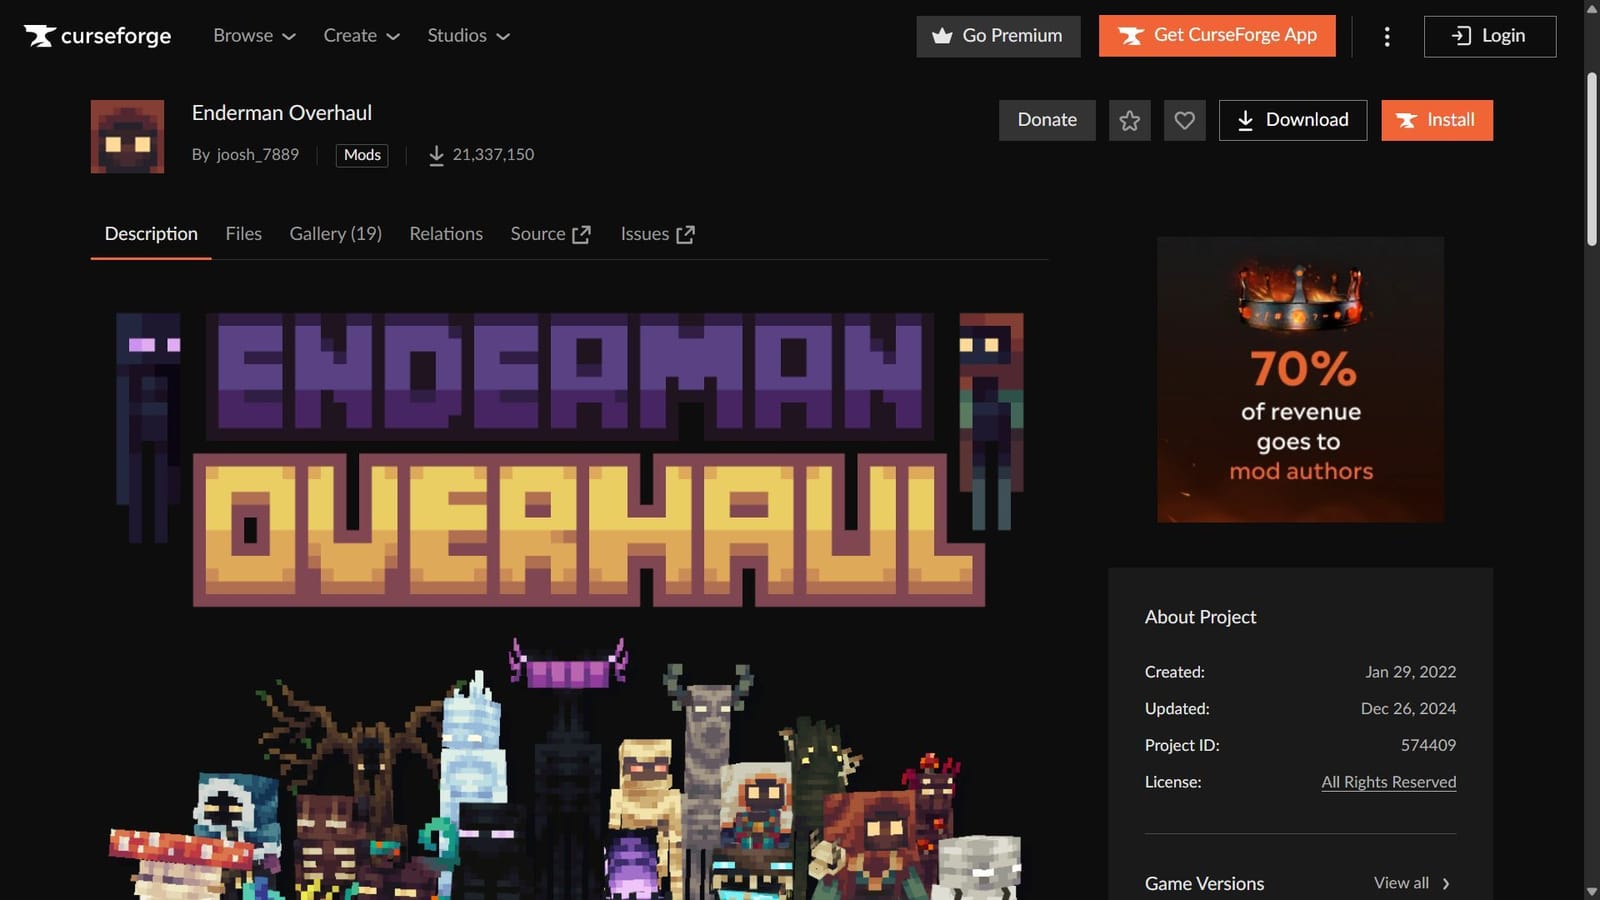Screen dimensions: 1600x900
Task: Expand View all Game Versions
Action: coord(1411,883)
